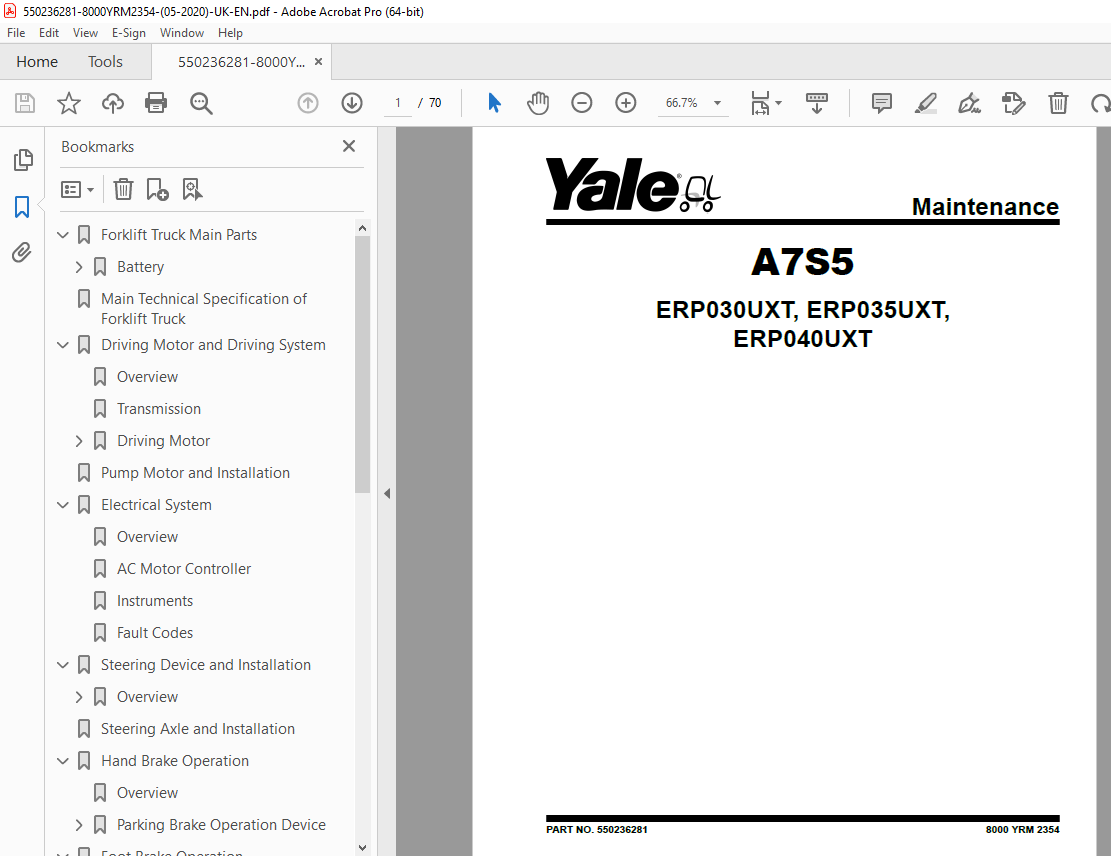1111x856 pixels.
Task: Open the Edit menu
Action: coord(49,33)
